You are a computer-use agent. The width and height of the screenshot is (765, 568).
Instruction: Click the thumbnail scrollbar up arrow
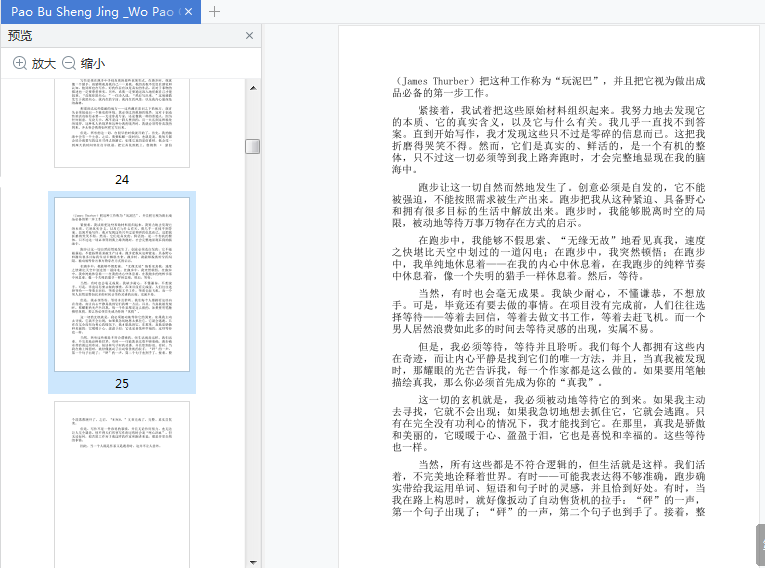[x=253, y=88]
